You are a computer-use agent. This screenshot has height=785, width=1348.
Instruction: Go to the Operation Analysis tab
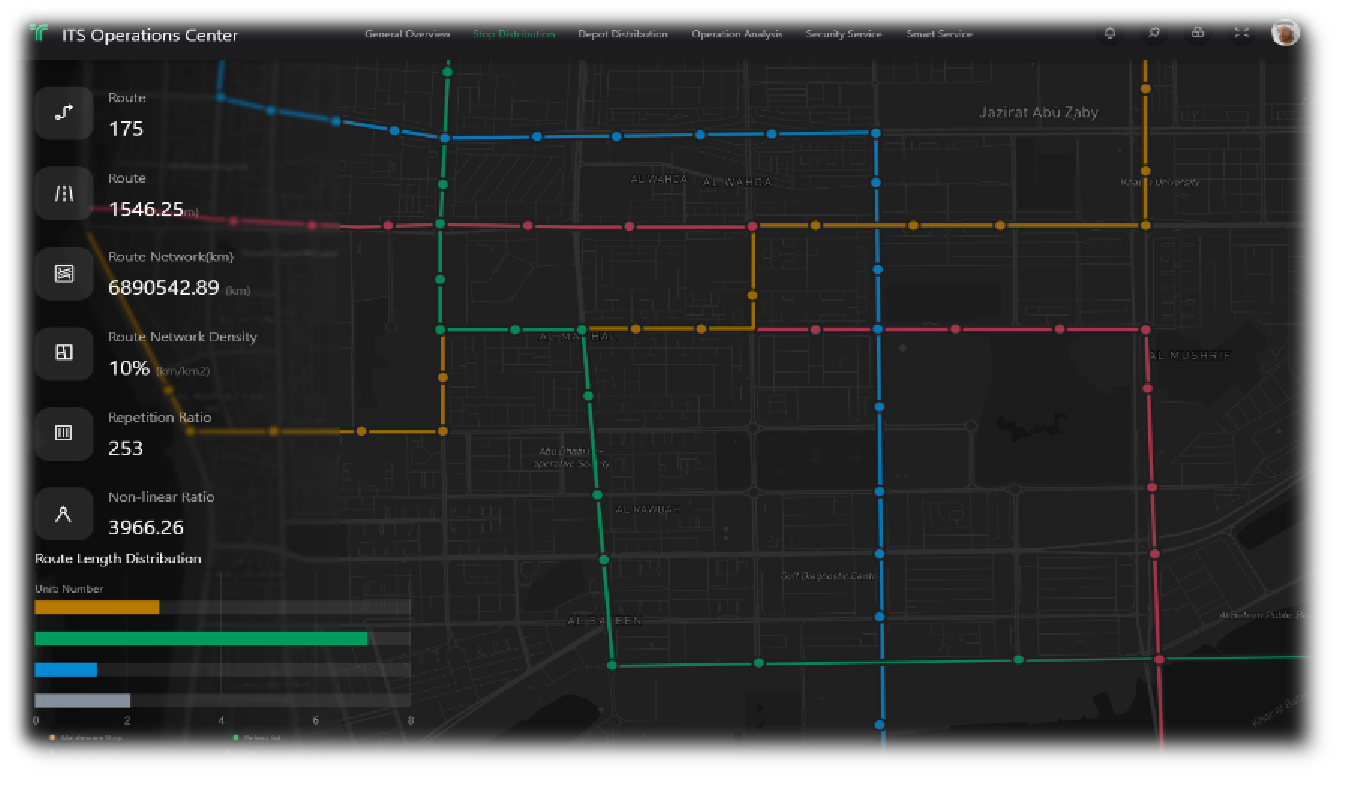click(736, 34)
